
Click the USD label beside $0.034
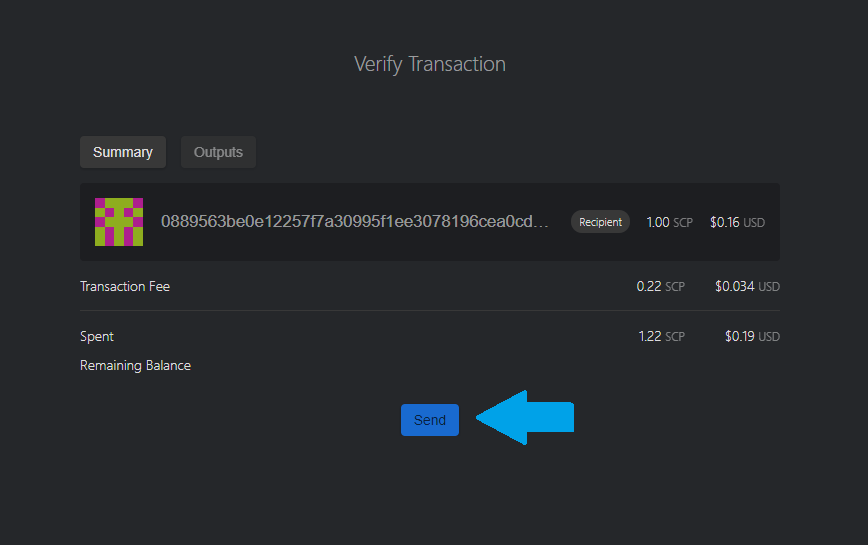tap(769, 287)
